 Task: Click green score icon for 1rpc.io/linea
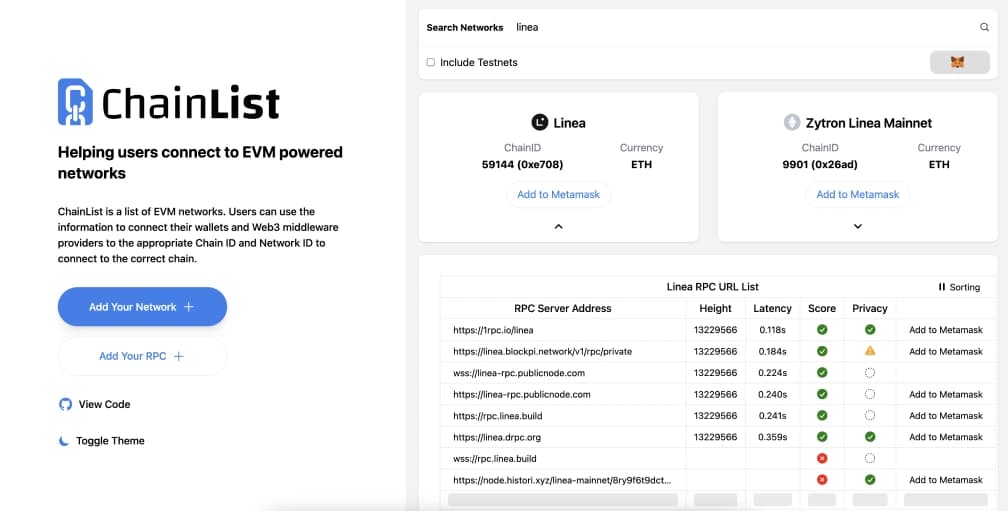(822, 330)
